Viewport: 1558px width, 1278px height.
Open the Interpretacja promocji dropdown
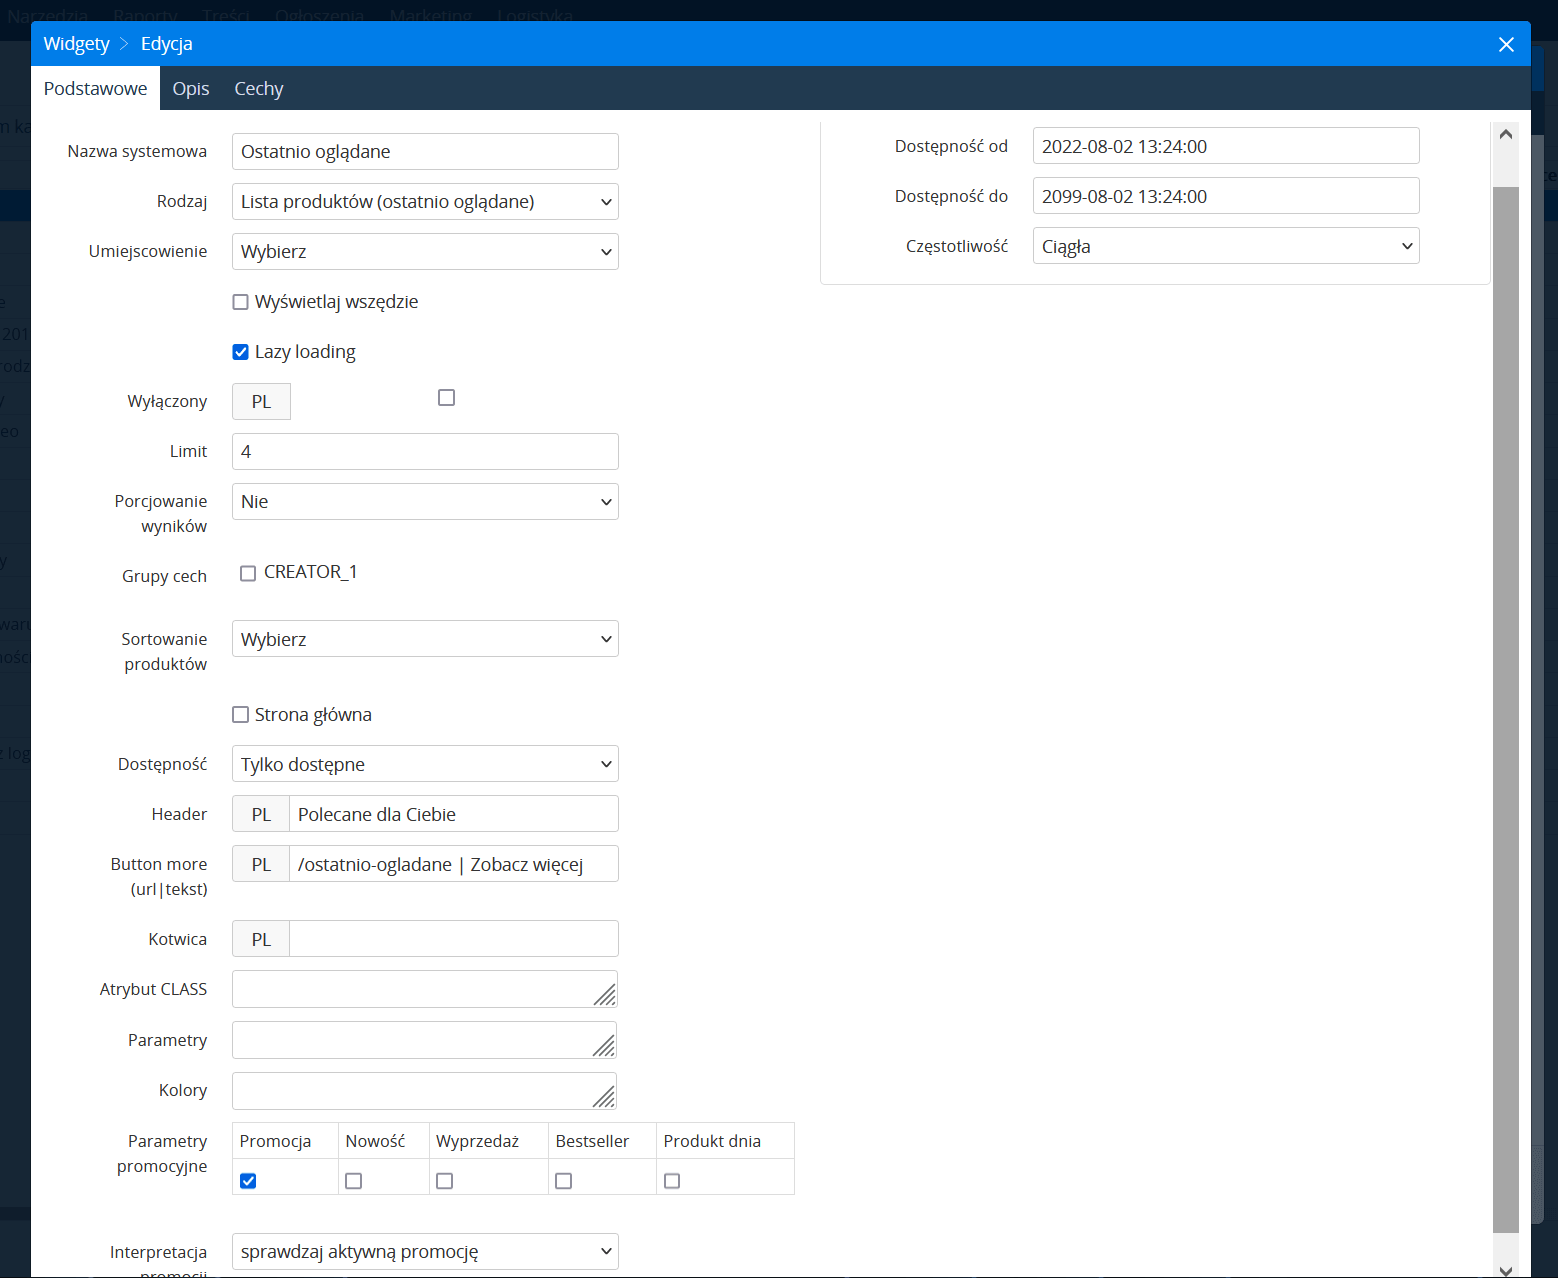(425, 1252)
